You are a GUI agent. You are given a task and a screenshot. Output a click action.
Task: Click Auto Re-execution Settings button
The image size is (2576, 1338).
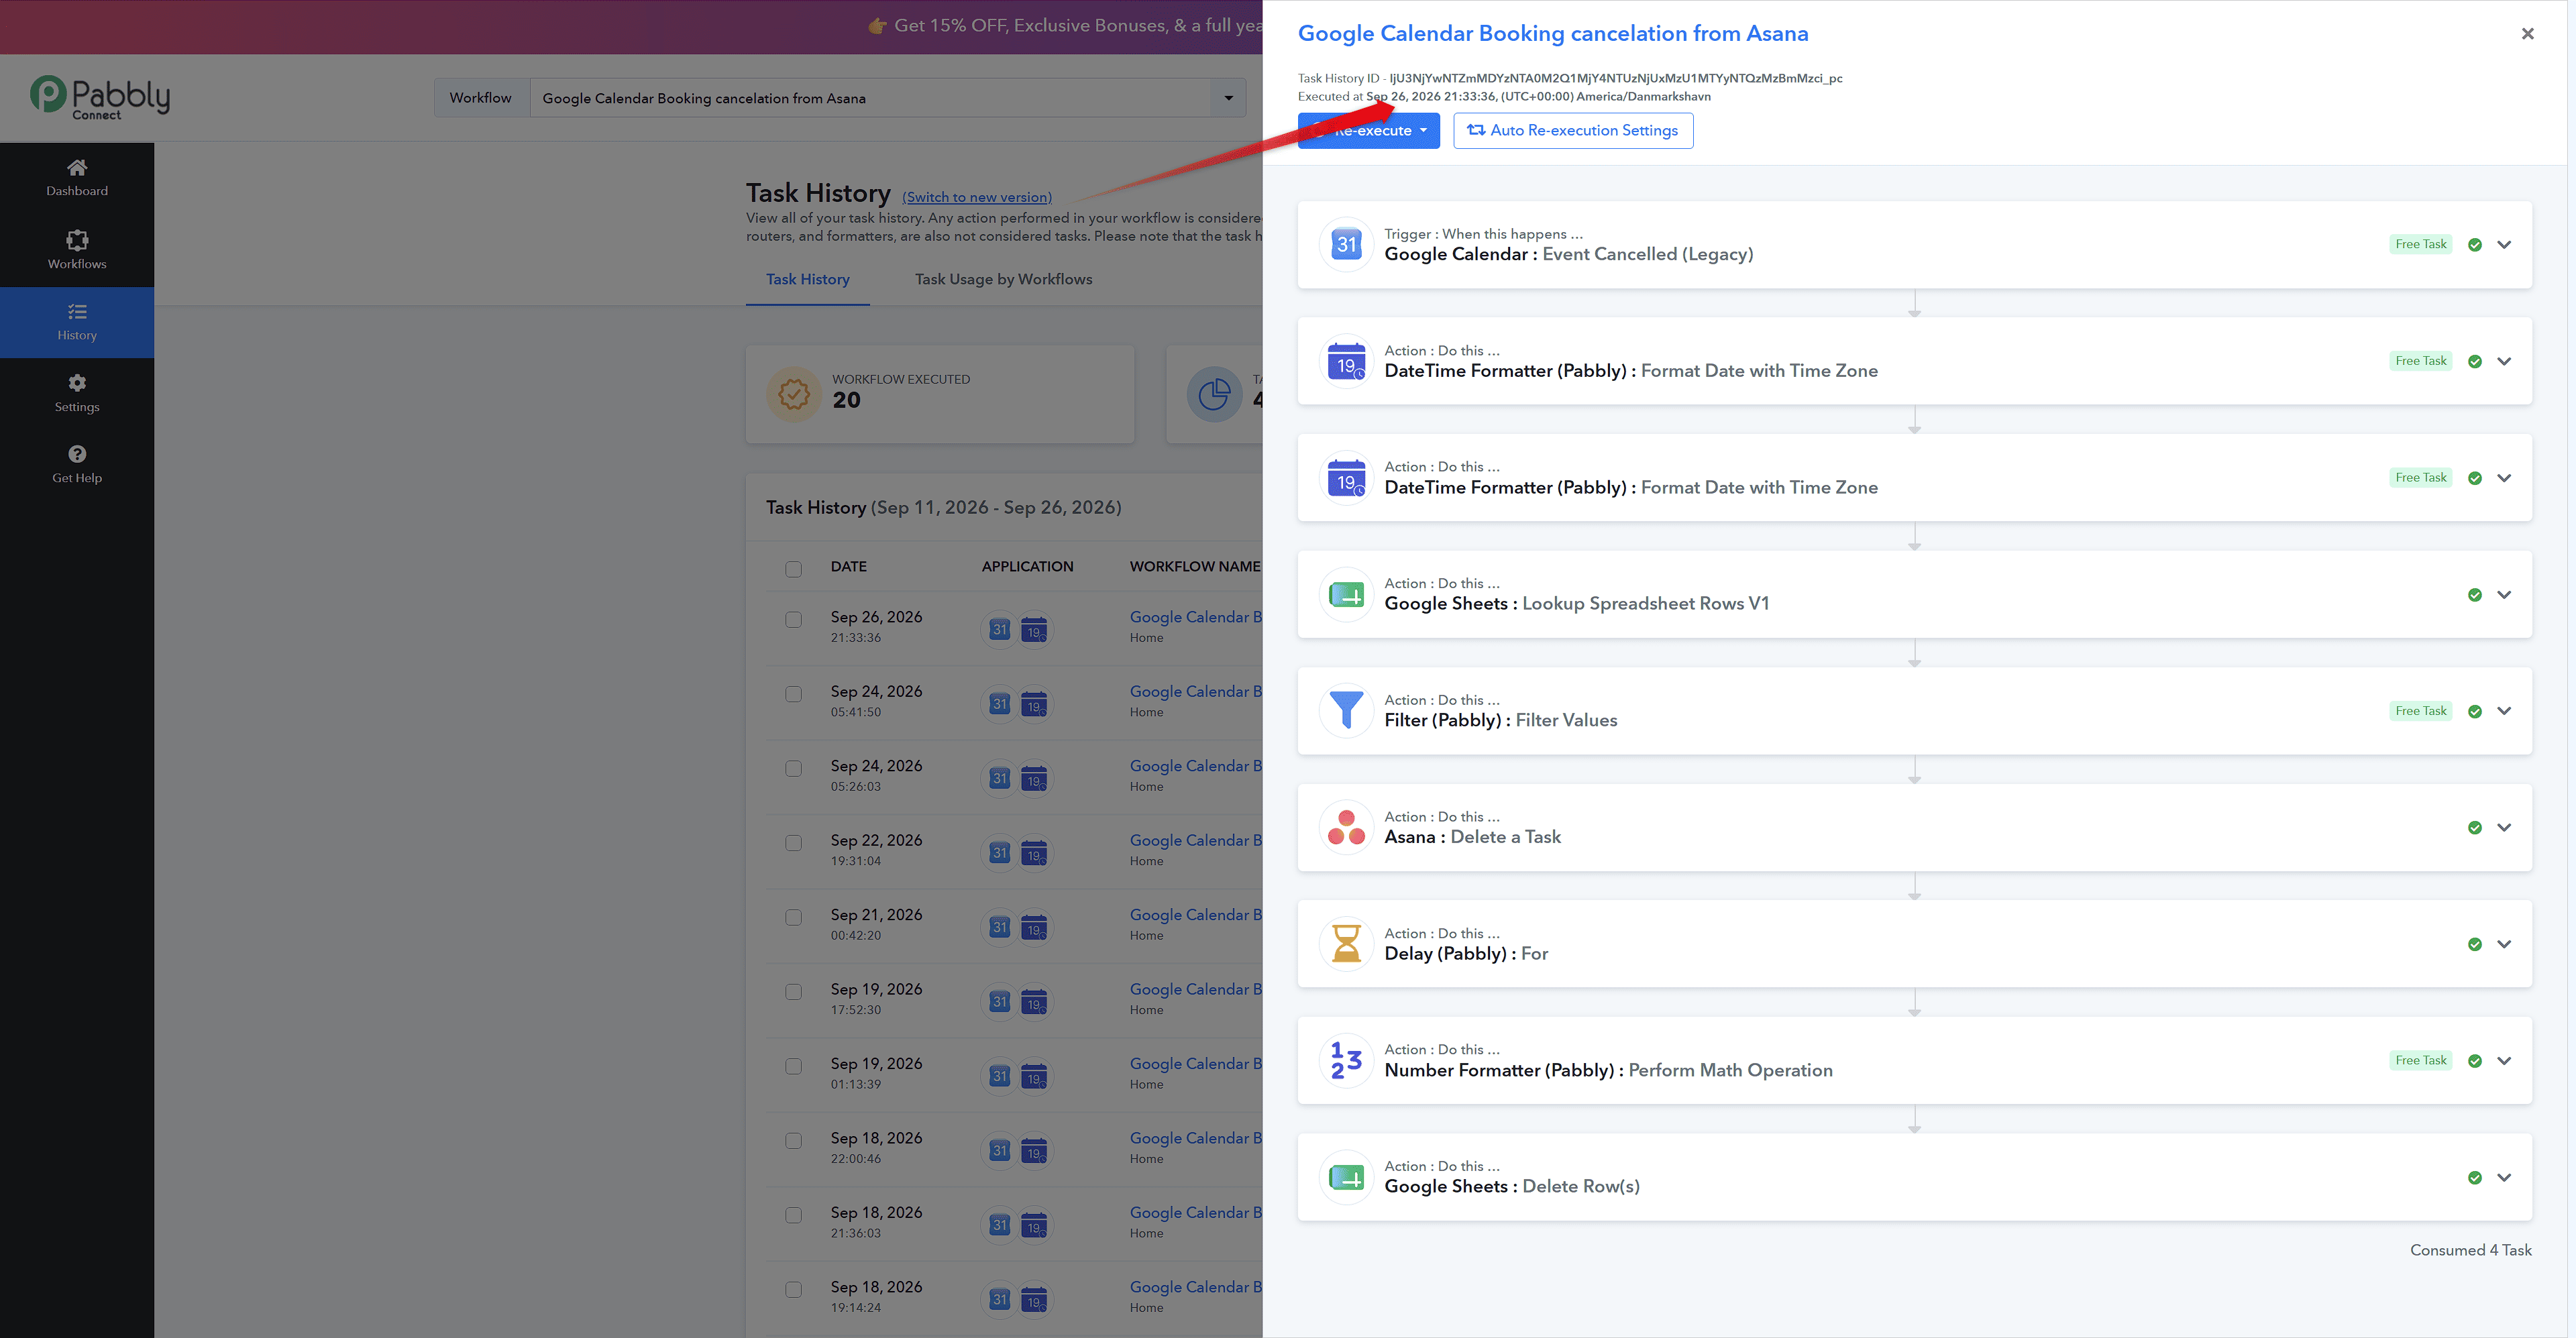tap(1573, 131)
